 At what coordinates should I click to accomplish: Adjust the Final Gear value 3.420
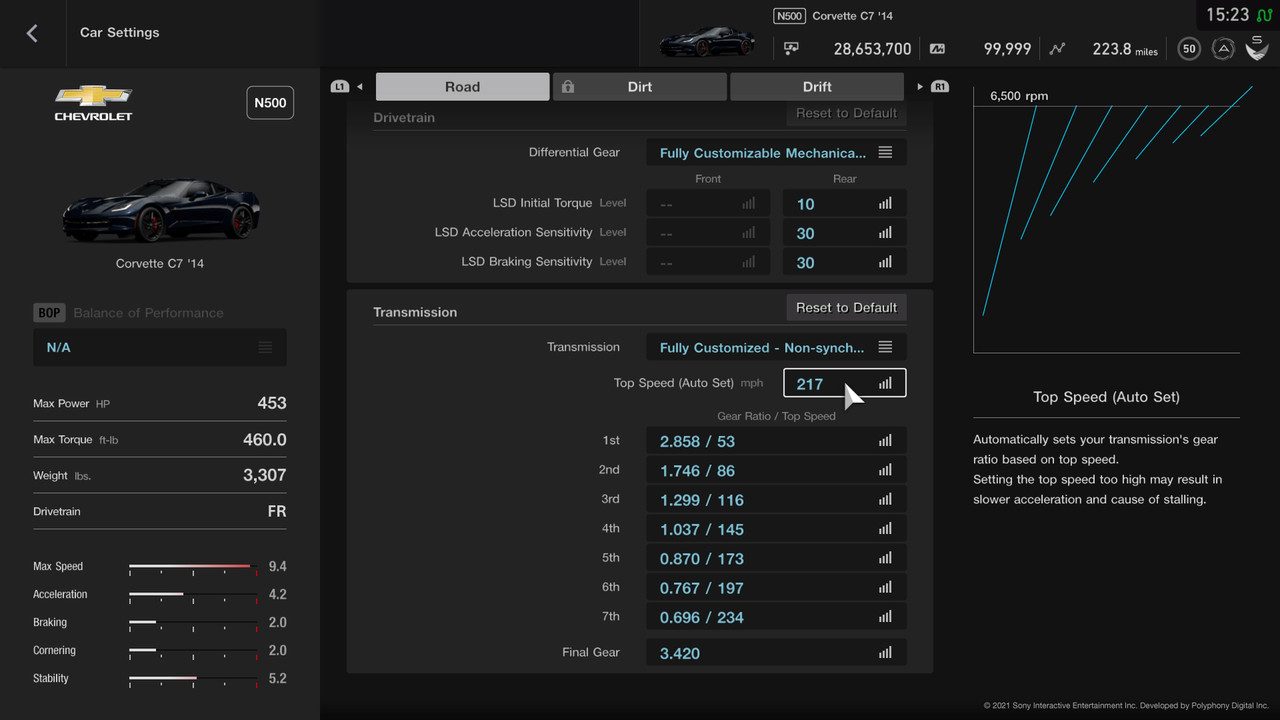click(x=776, y=653)
